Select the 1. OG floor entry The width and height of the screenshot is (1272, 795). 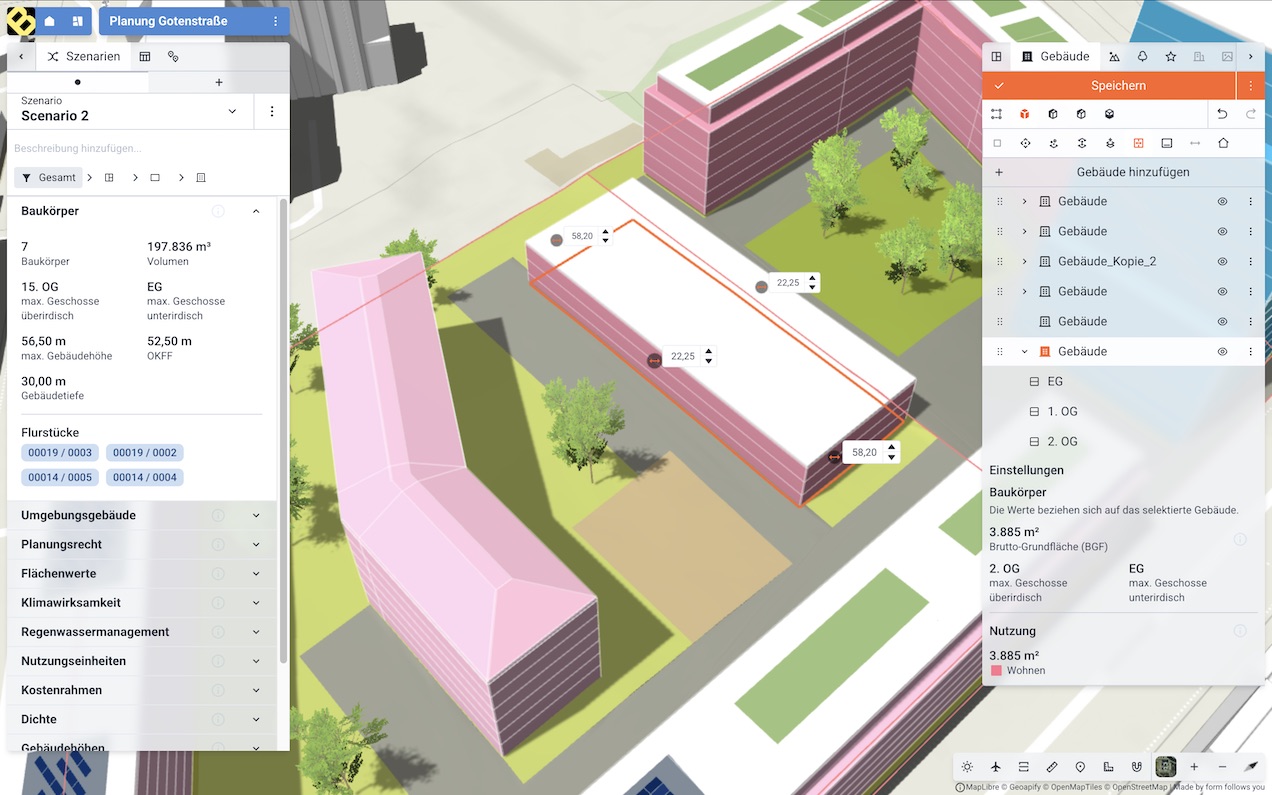coord(1062,412)
